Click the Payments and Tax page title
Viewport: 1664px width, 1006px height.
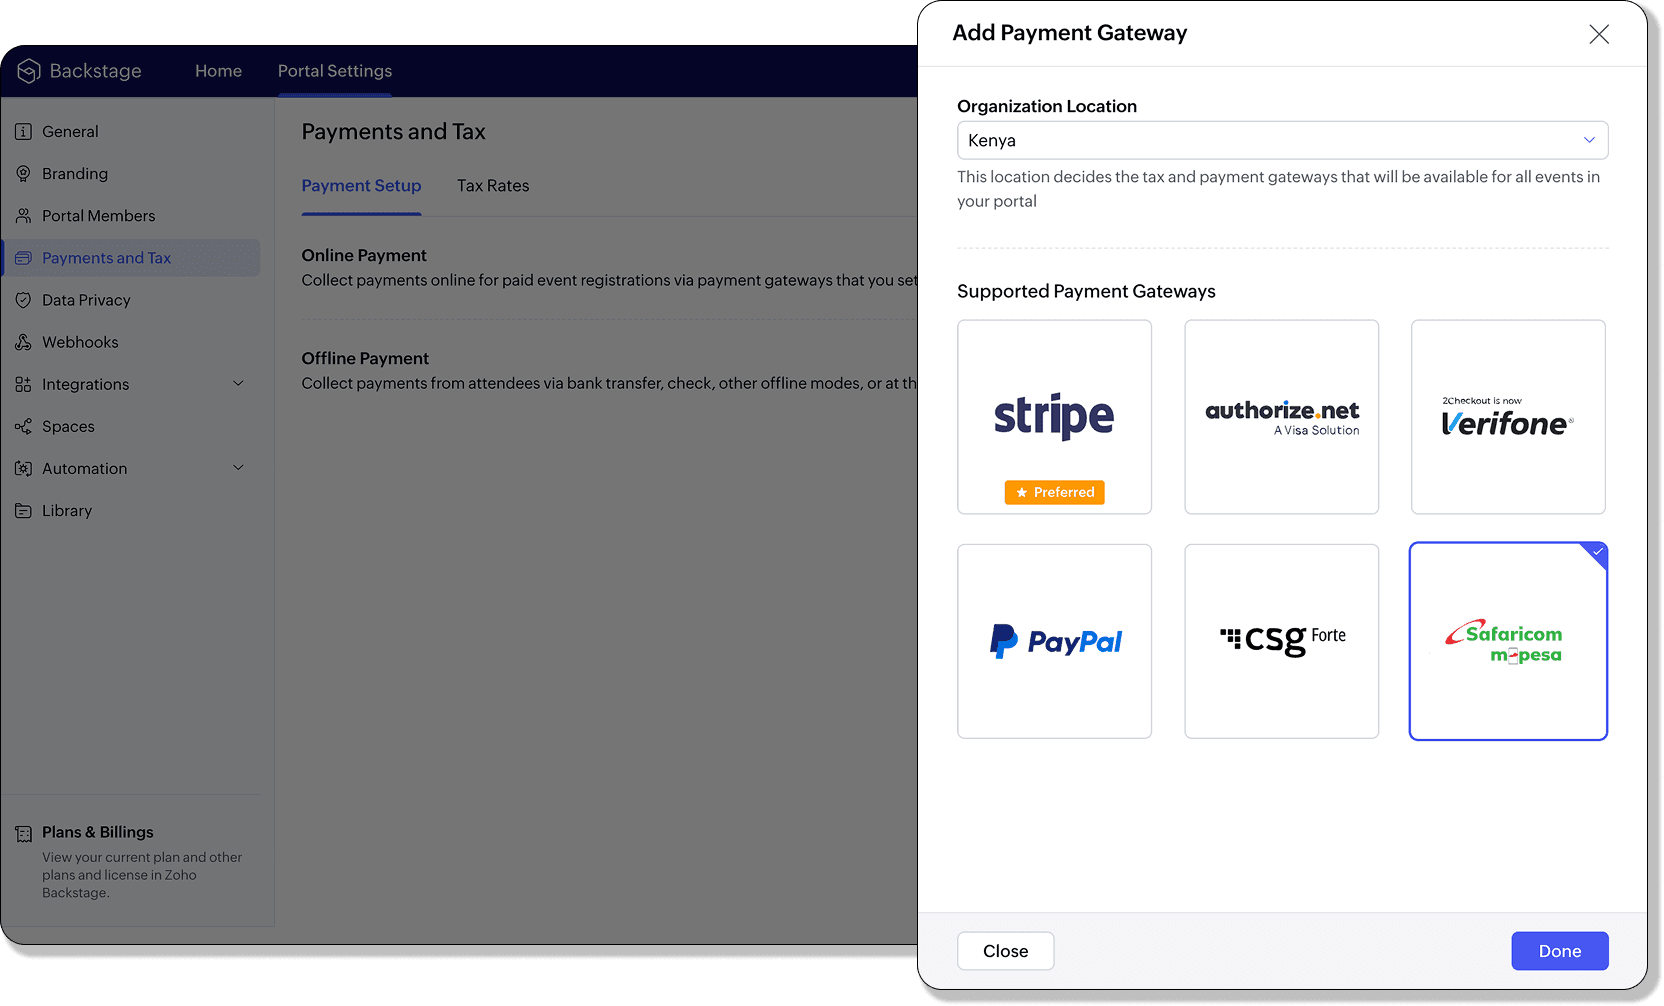[x=393, y=132]
